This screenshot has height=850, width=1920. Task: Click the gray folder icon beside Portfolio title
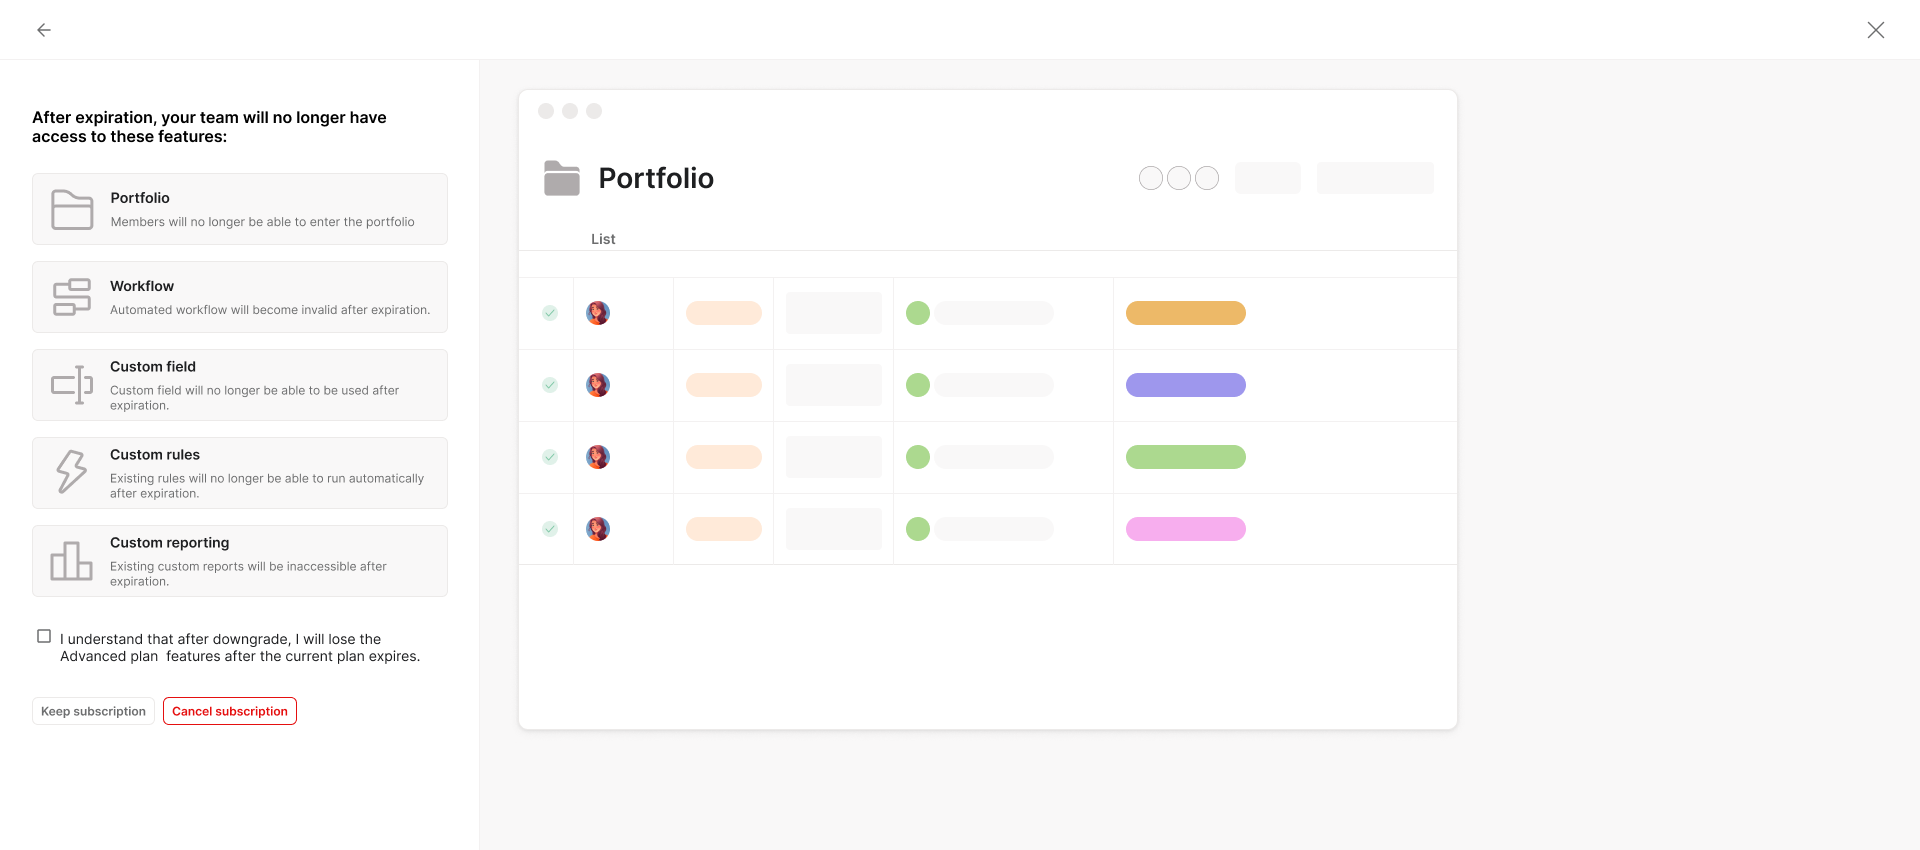click(x=562, y=178)
